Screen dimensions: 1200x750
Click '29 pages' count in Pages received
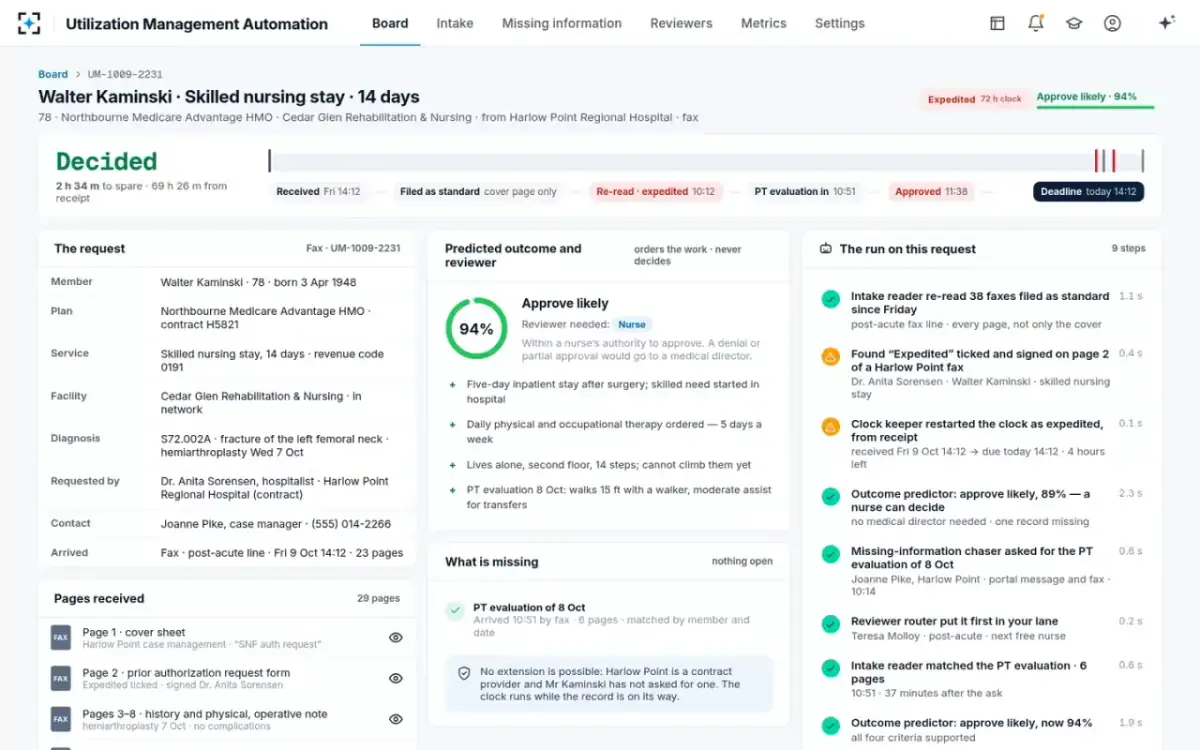click(378, 598)
